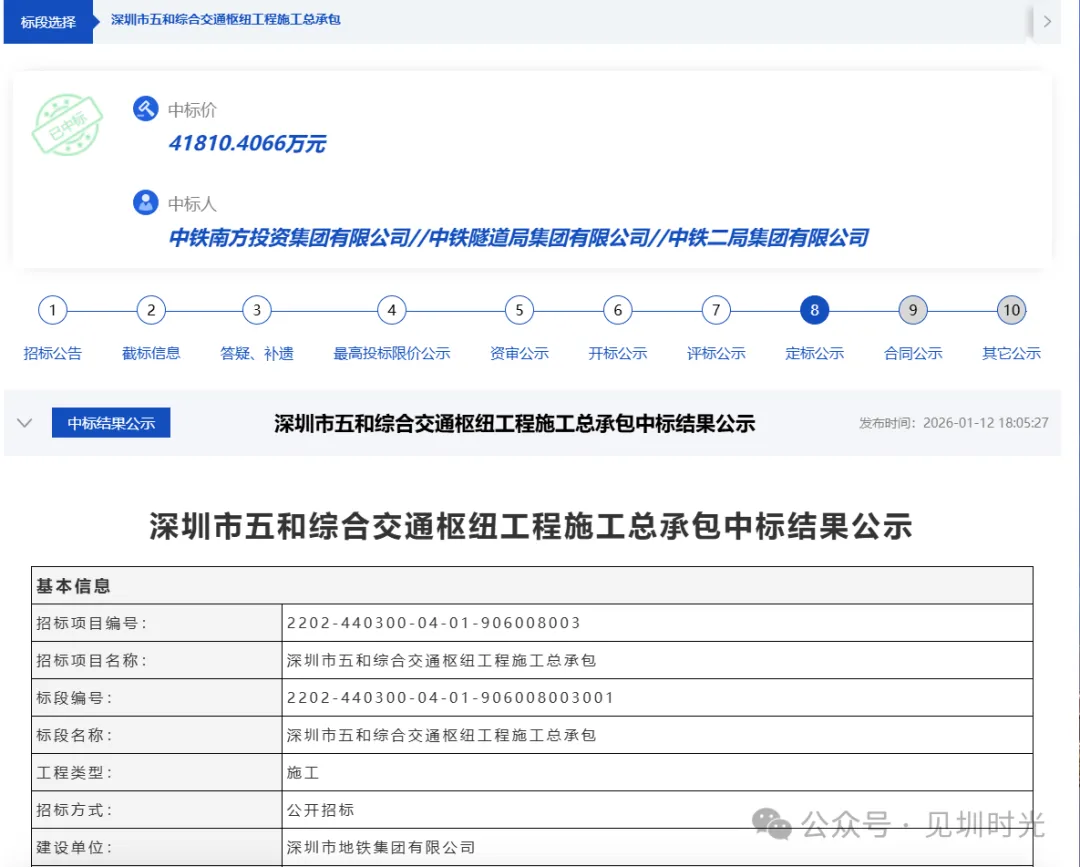
Task: Click the 标段名称 value cell
Action: [x=657, y=735]
